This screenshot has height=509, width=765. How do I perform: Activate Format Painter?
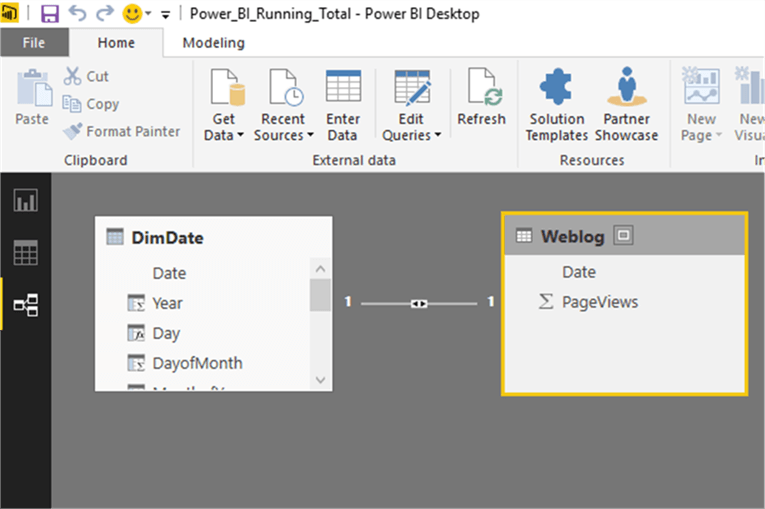click(121, 131)
